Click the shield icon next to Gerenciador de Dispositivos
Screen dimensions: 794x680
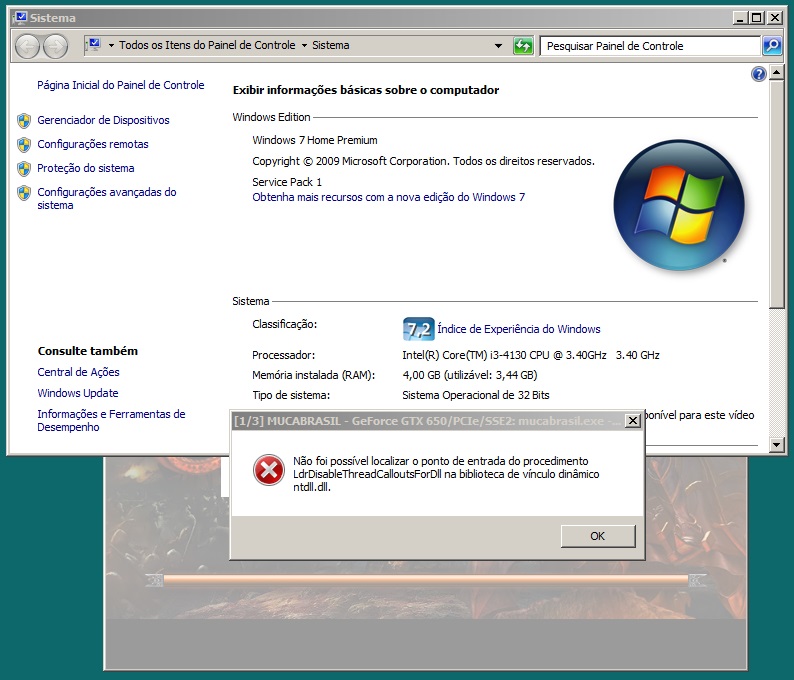(x=24, y=121)
